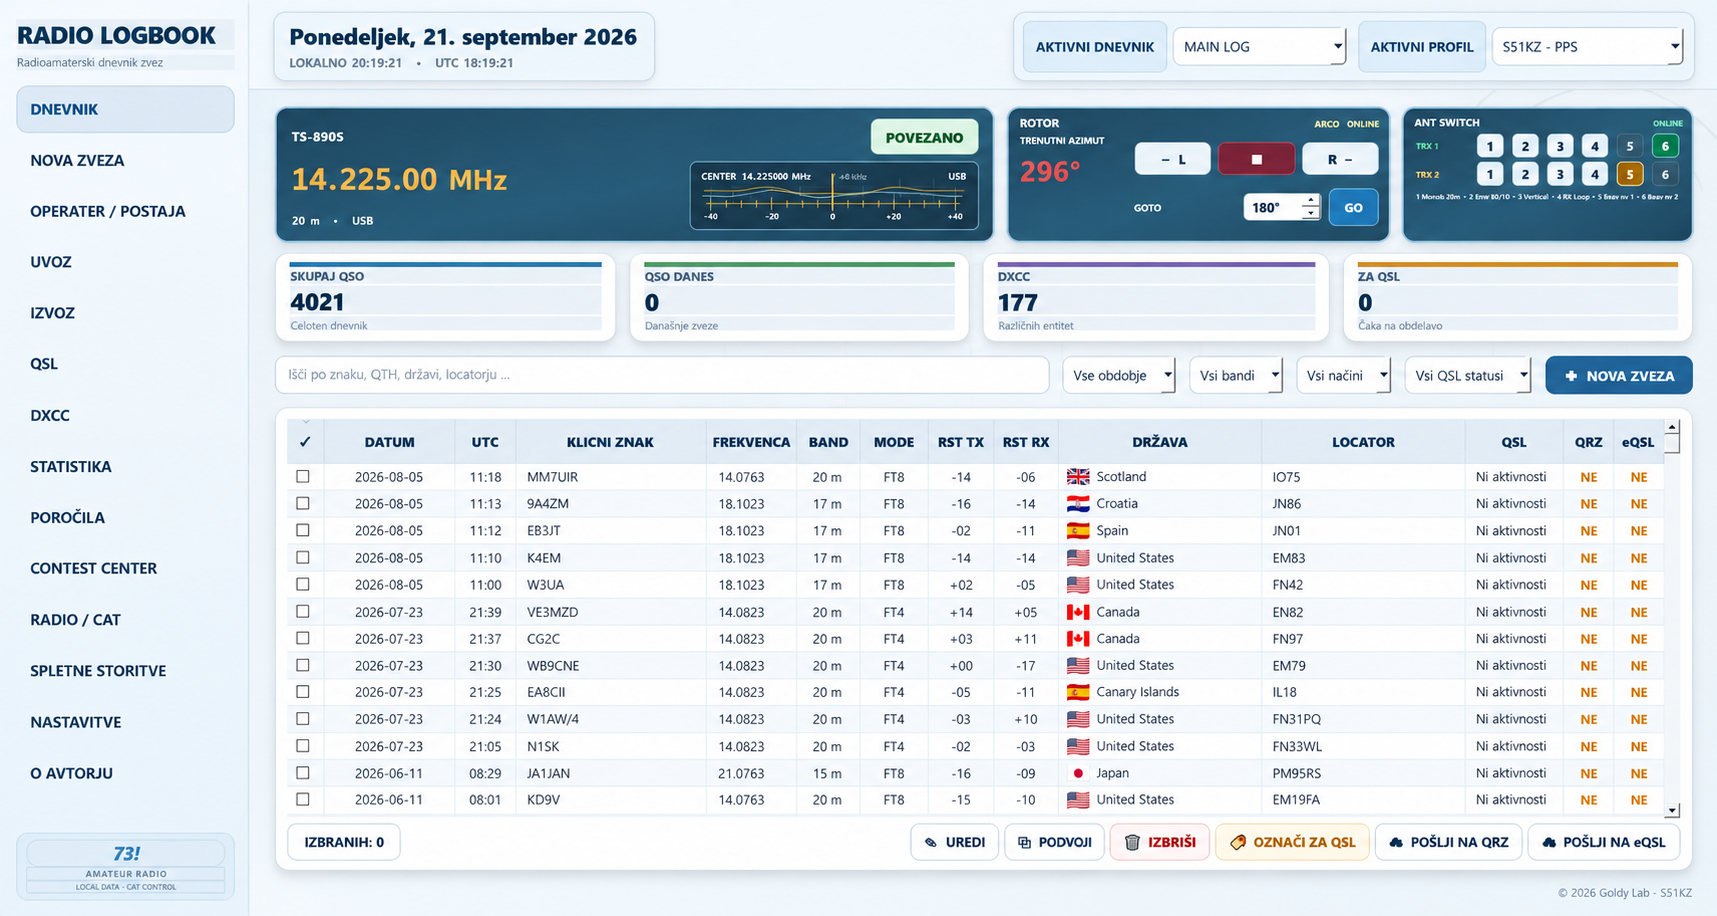
Task: Click the POVEZANO status button
Action: pos(924,138)
